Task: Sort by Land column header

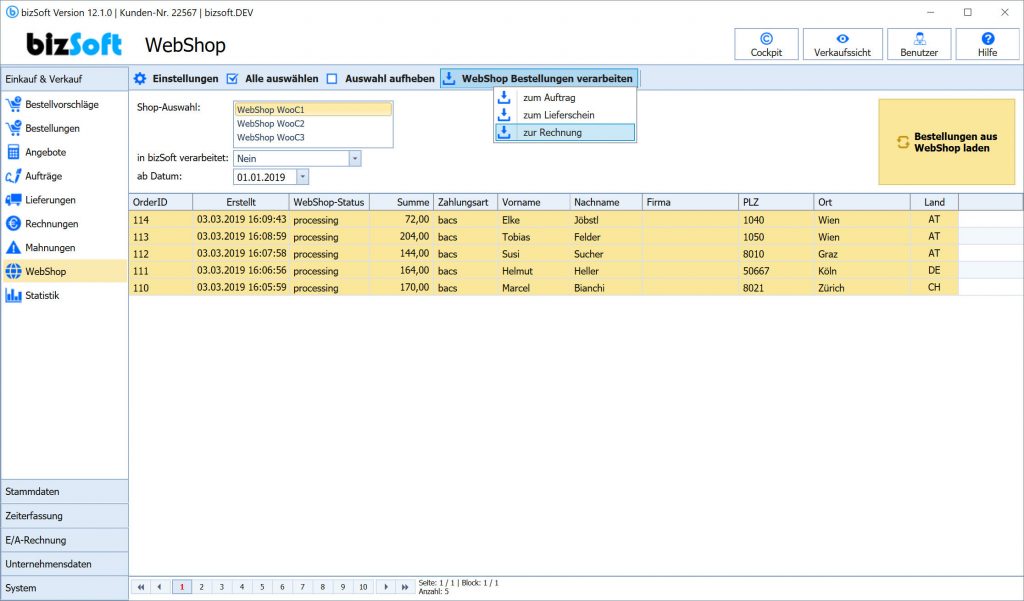Action: [x=935, y=202]
